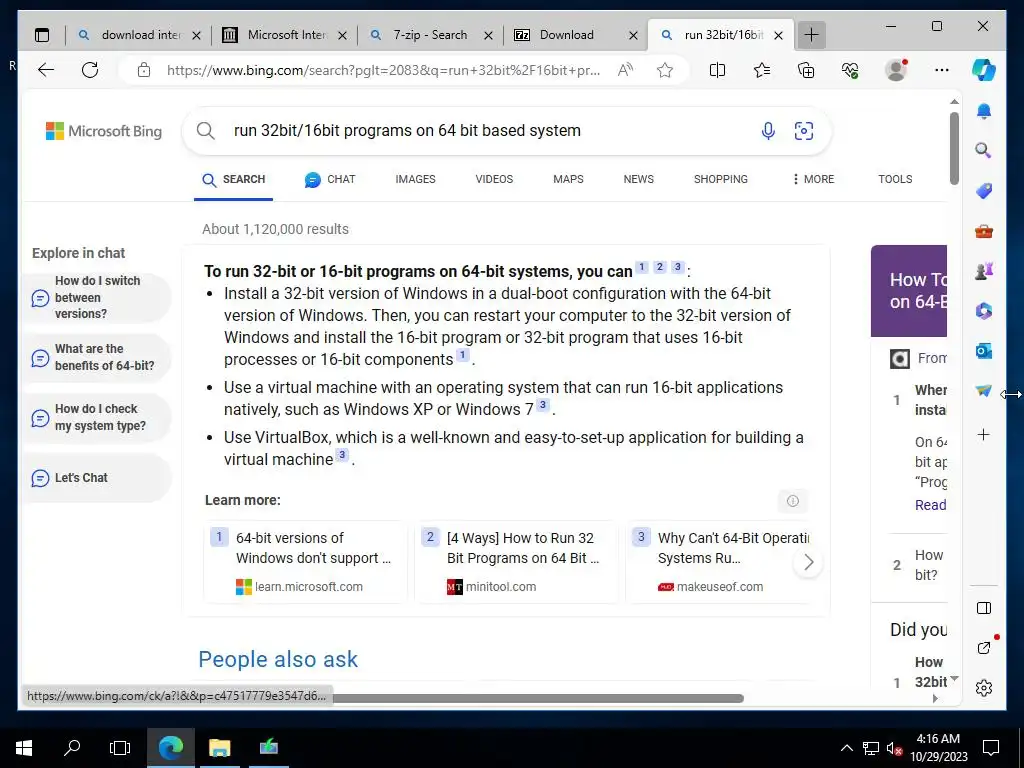Screen dimensions: 1024x768
Task: Click the vertical scrollbar thumb
Action: (x=954, y=148)
